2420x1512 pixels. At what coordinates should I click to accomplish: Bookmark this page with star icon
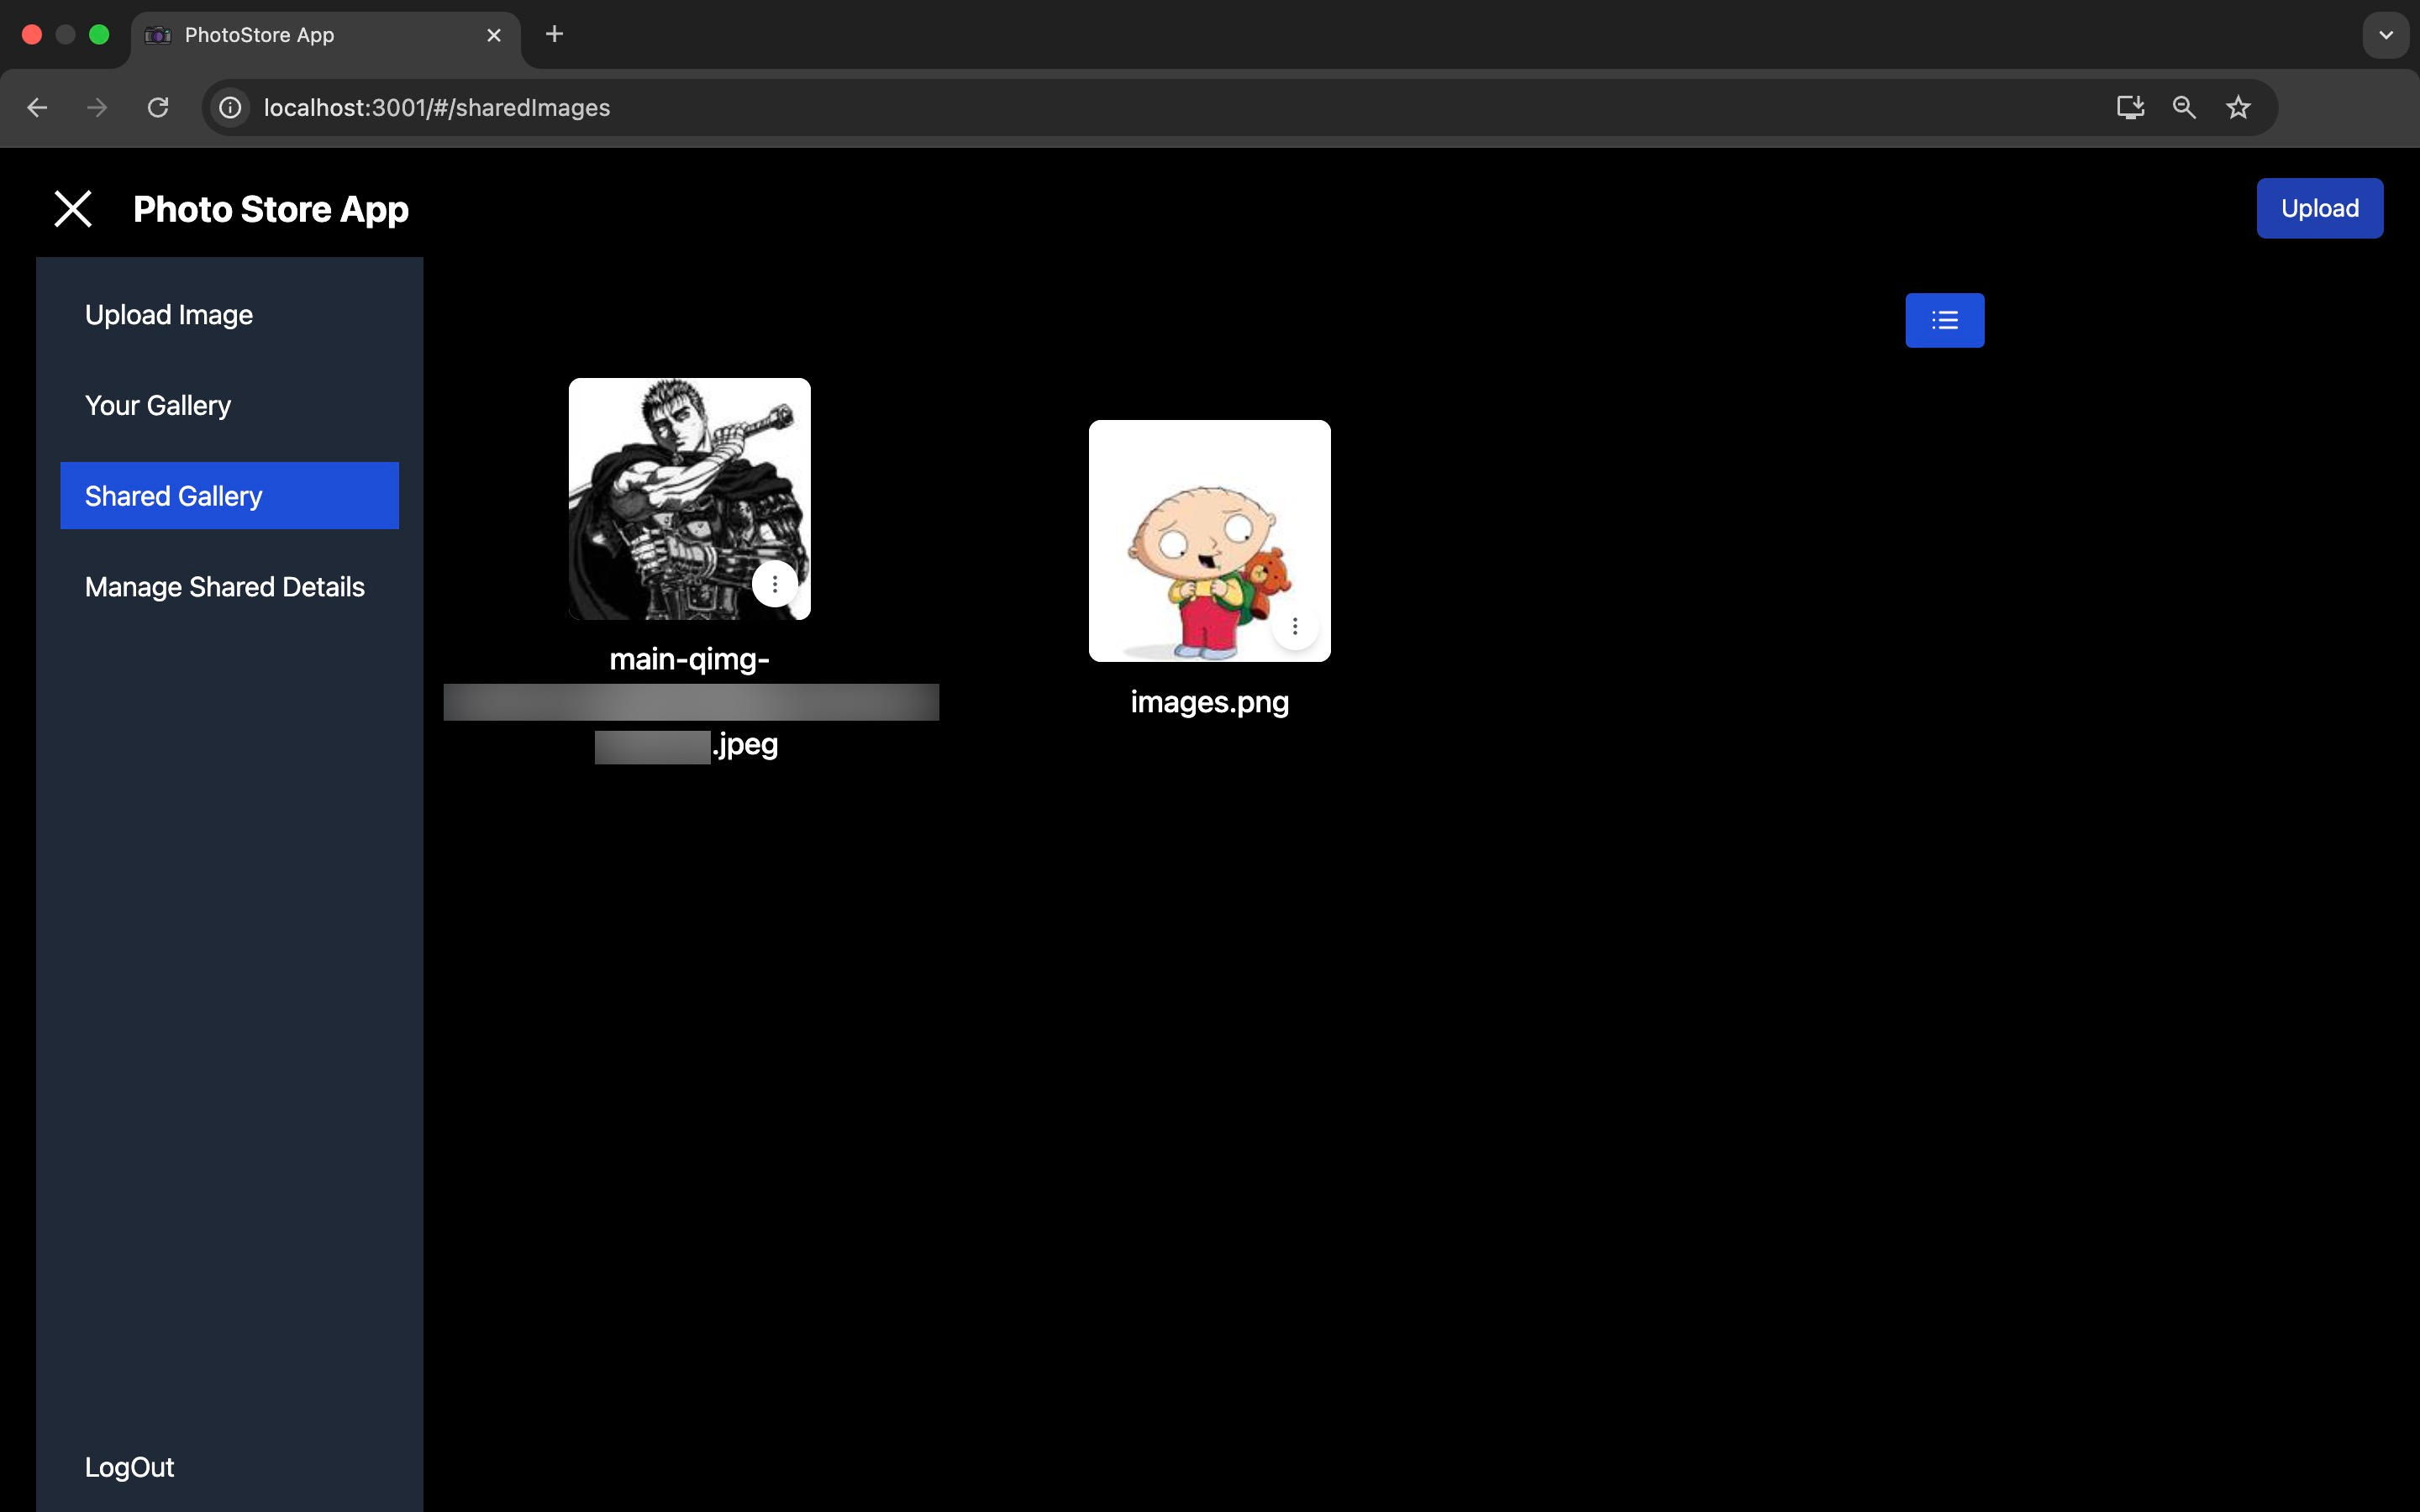pyautogui.click(x=2238, y=108)
